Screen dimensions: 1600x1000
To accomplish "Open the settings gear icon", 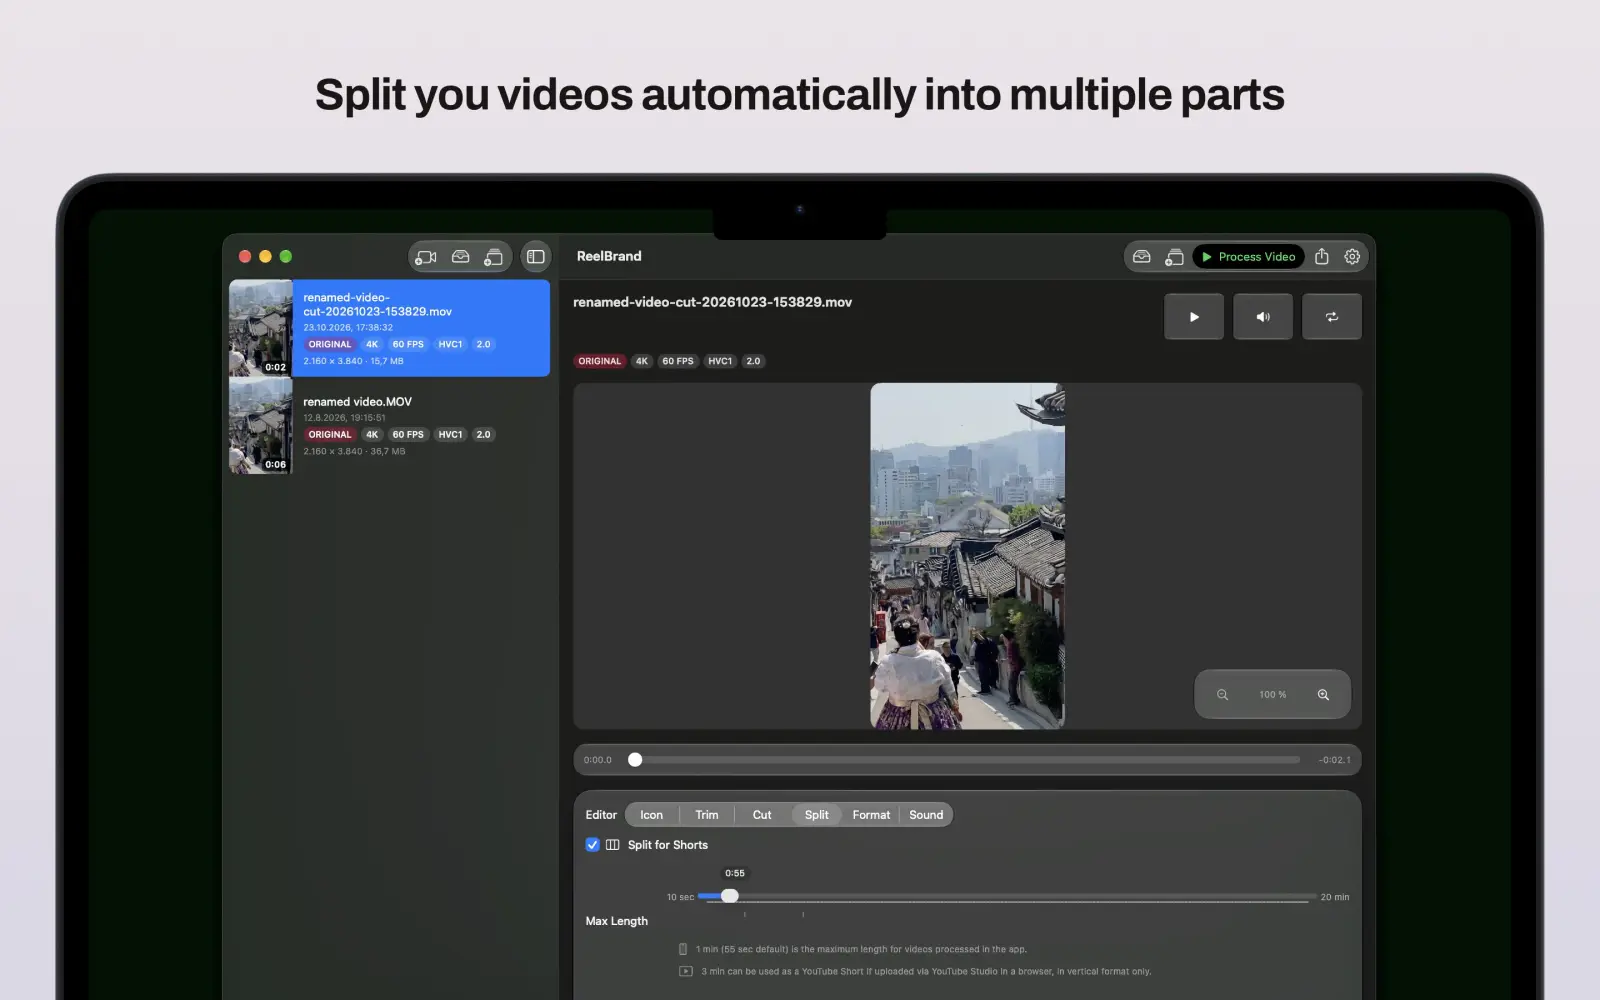I will click(1352, 257).
